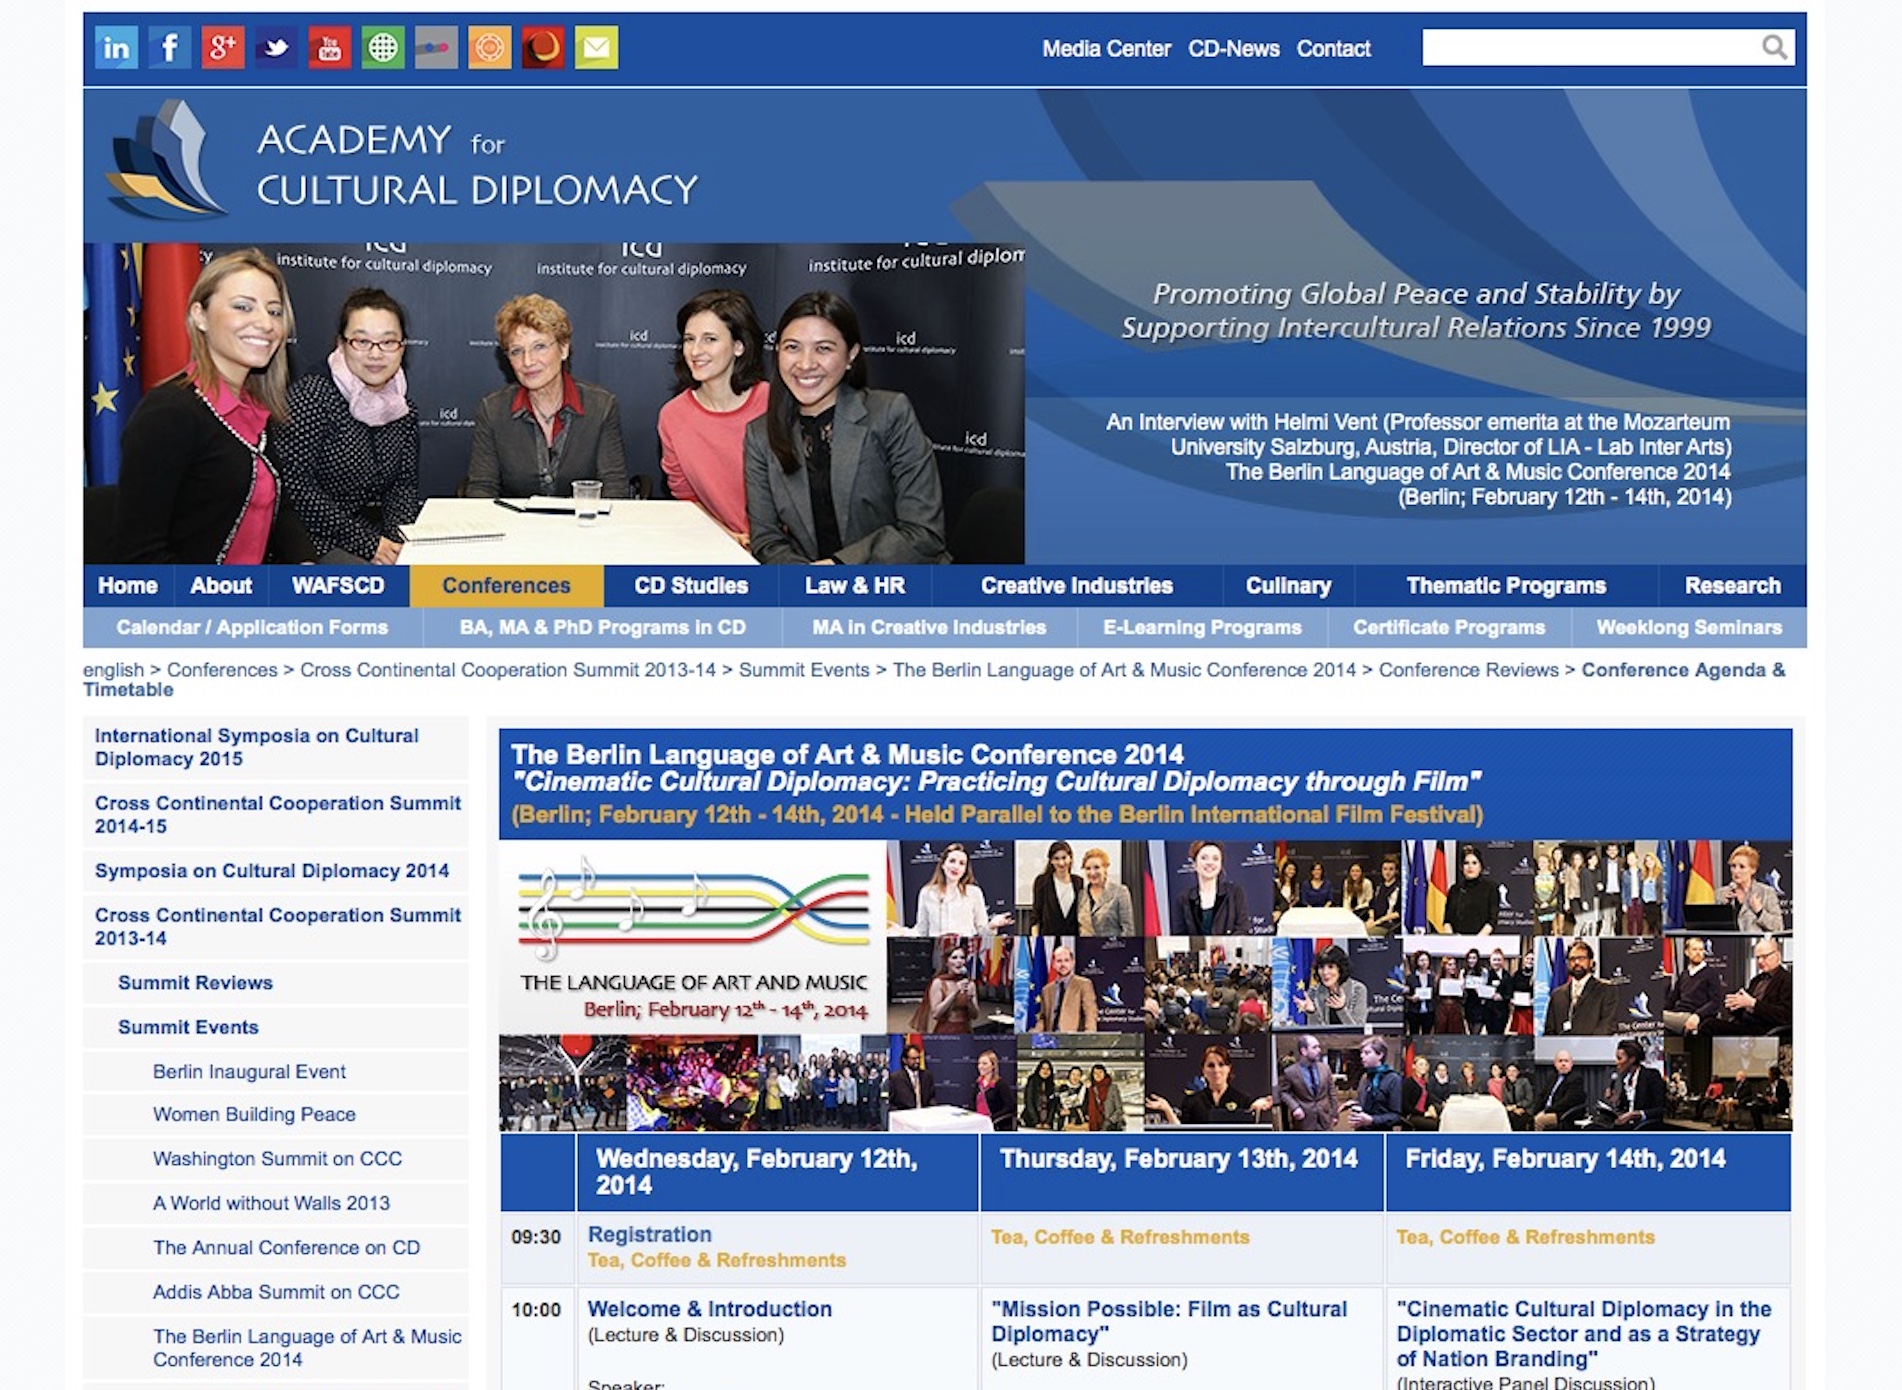Go to the Home menu item
1902x1390 pixels.
[128, 586]
